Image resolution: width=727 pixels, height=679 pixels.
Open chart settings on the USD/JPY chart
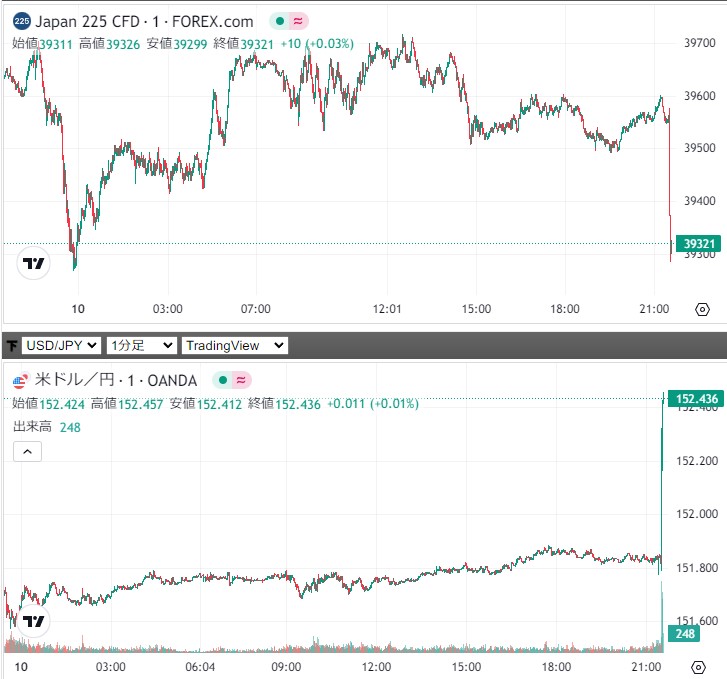coord(698,667)
